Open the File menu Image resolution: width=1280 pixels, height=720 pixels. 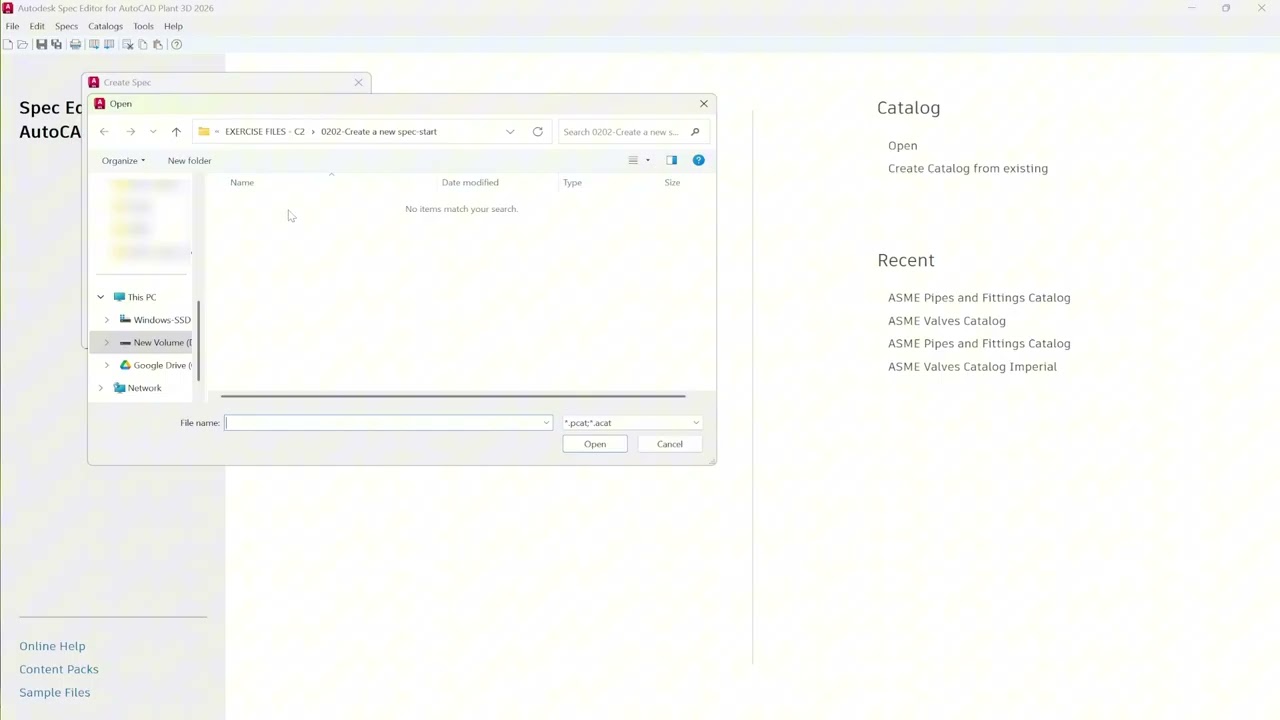coord(13,26)
